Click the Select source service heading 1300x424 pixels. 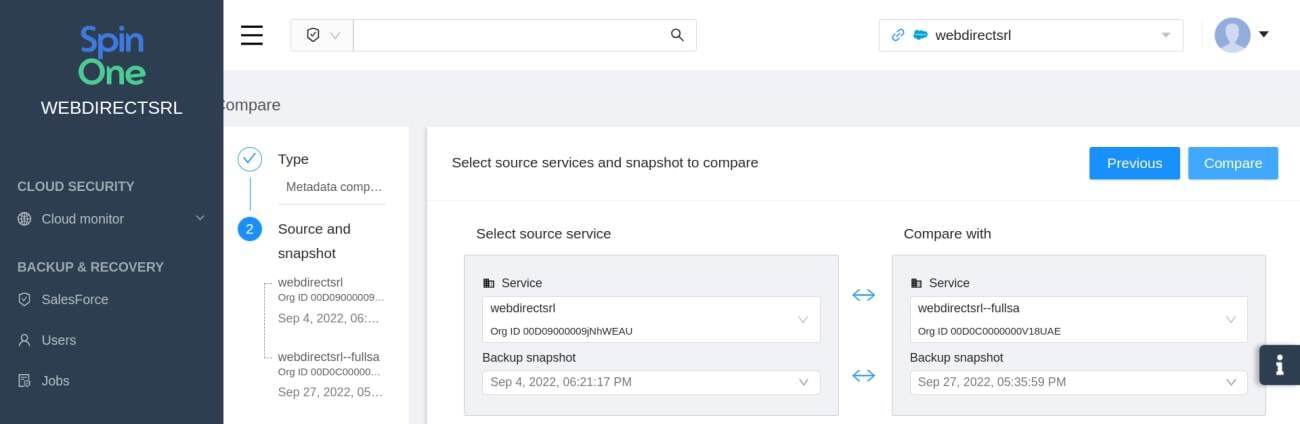pos(543,233)
